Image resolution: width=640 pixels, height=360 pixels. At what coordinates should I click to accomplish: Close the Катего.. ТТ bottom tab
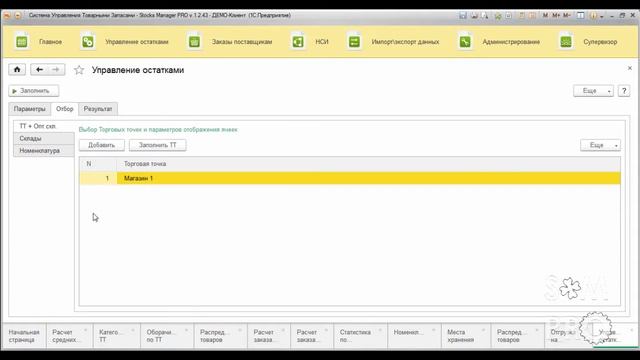tap(133, 330)
